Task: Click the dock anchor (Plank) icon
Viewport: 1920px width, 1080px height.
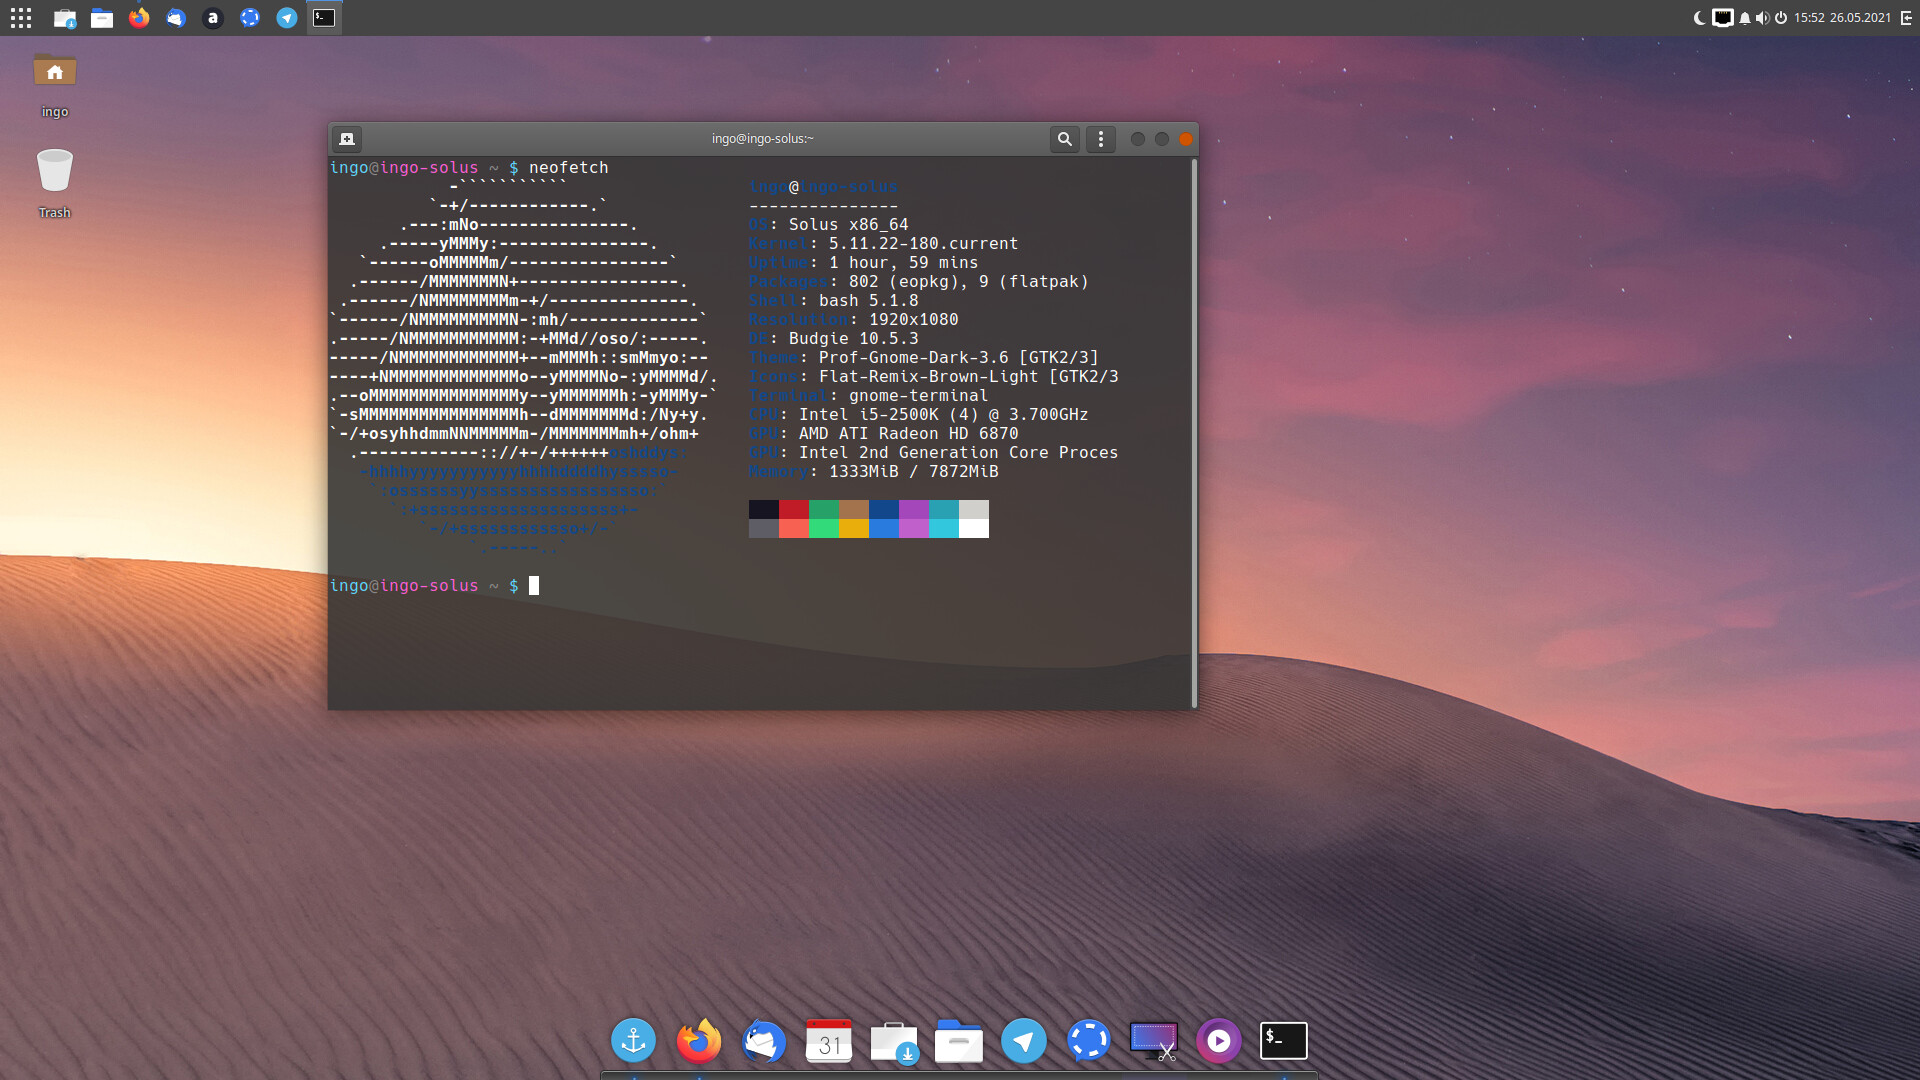Action: click(634, 1041)
